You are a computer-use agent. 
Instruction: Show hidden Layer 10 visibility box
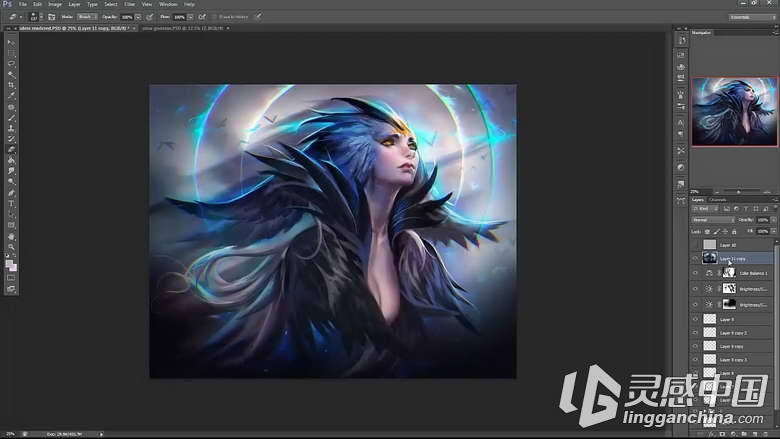tap(695, 245)
